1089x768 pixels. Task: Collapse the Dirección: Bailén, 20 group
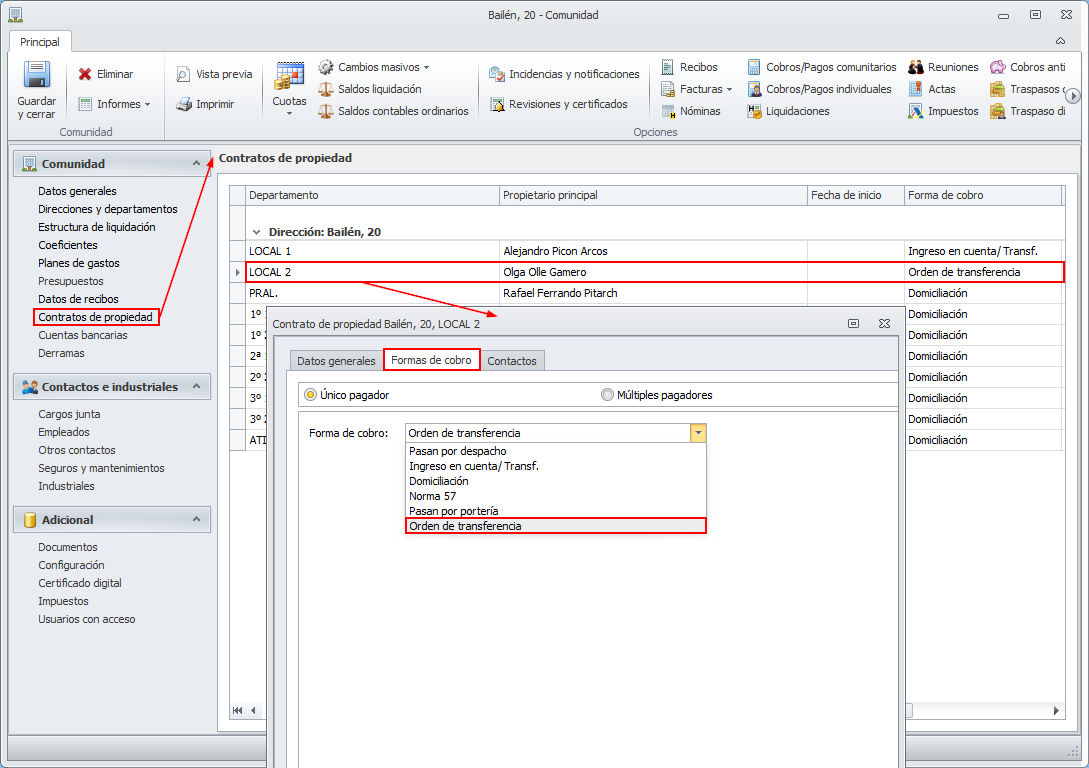coord(256,232)
